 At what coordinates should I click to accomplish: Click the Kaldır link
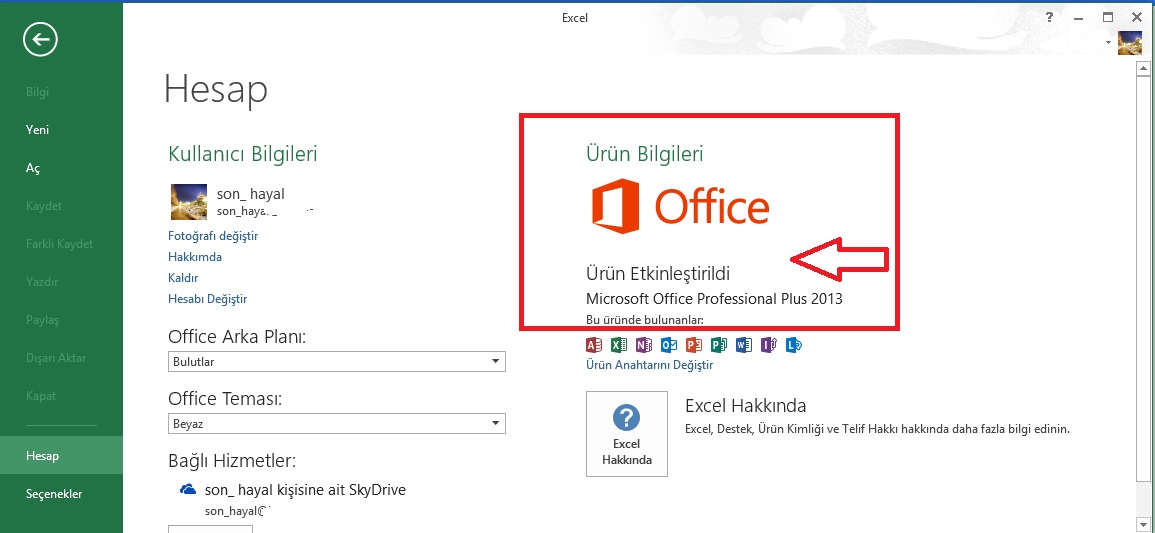coord(183,278)
